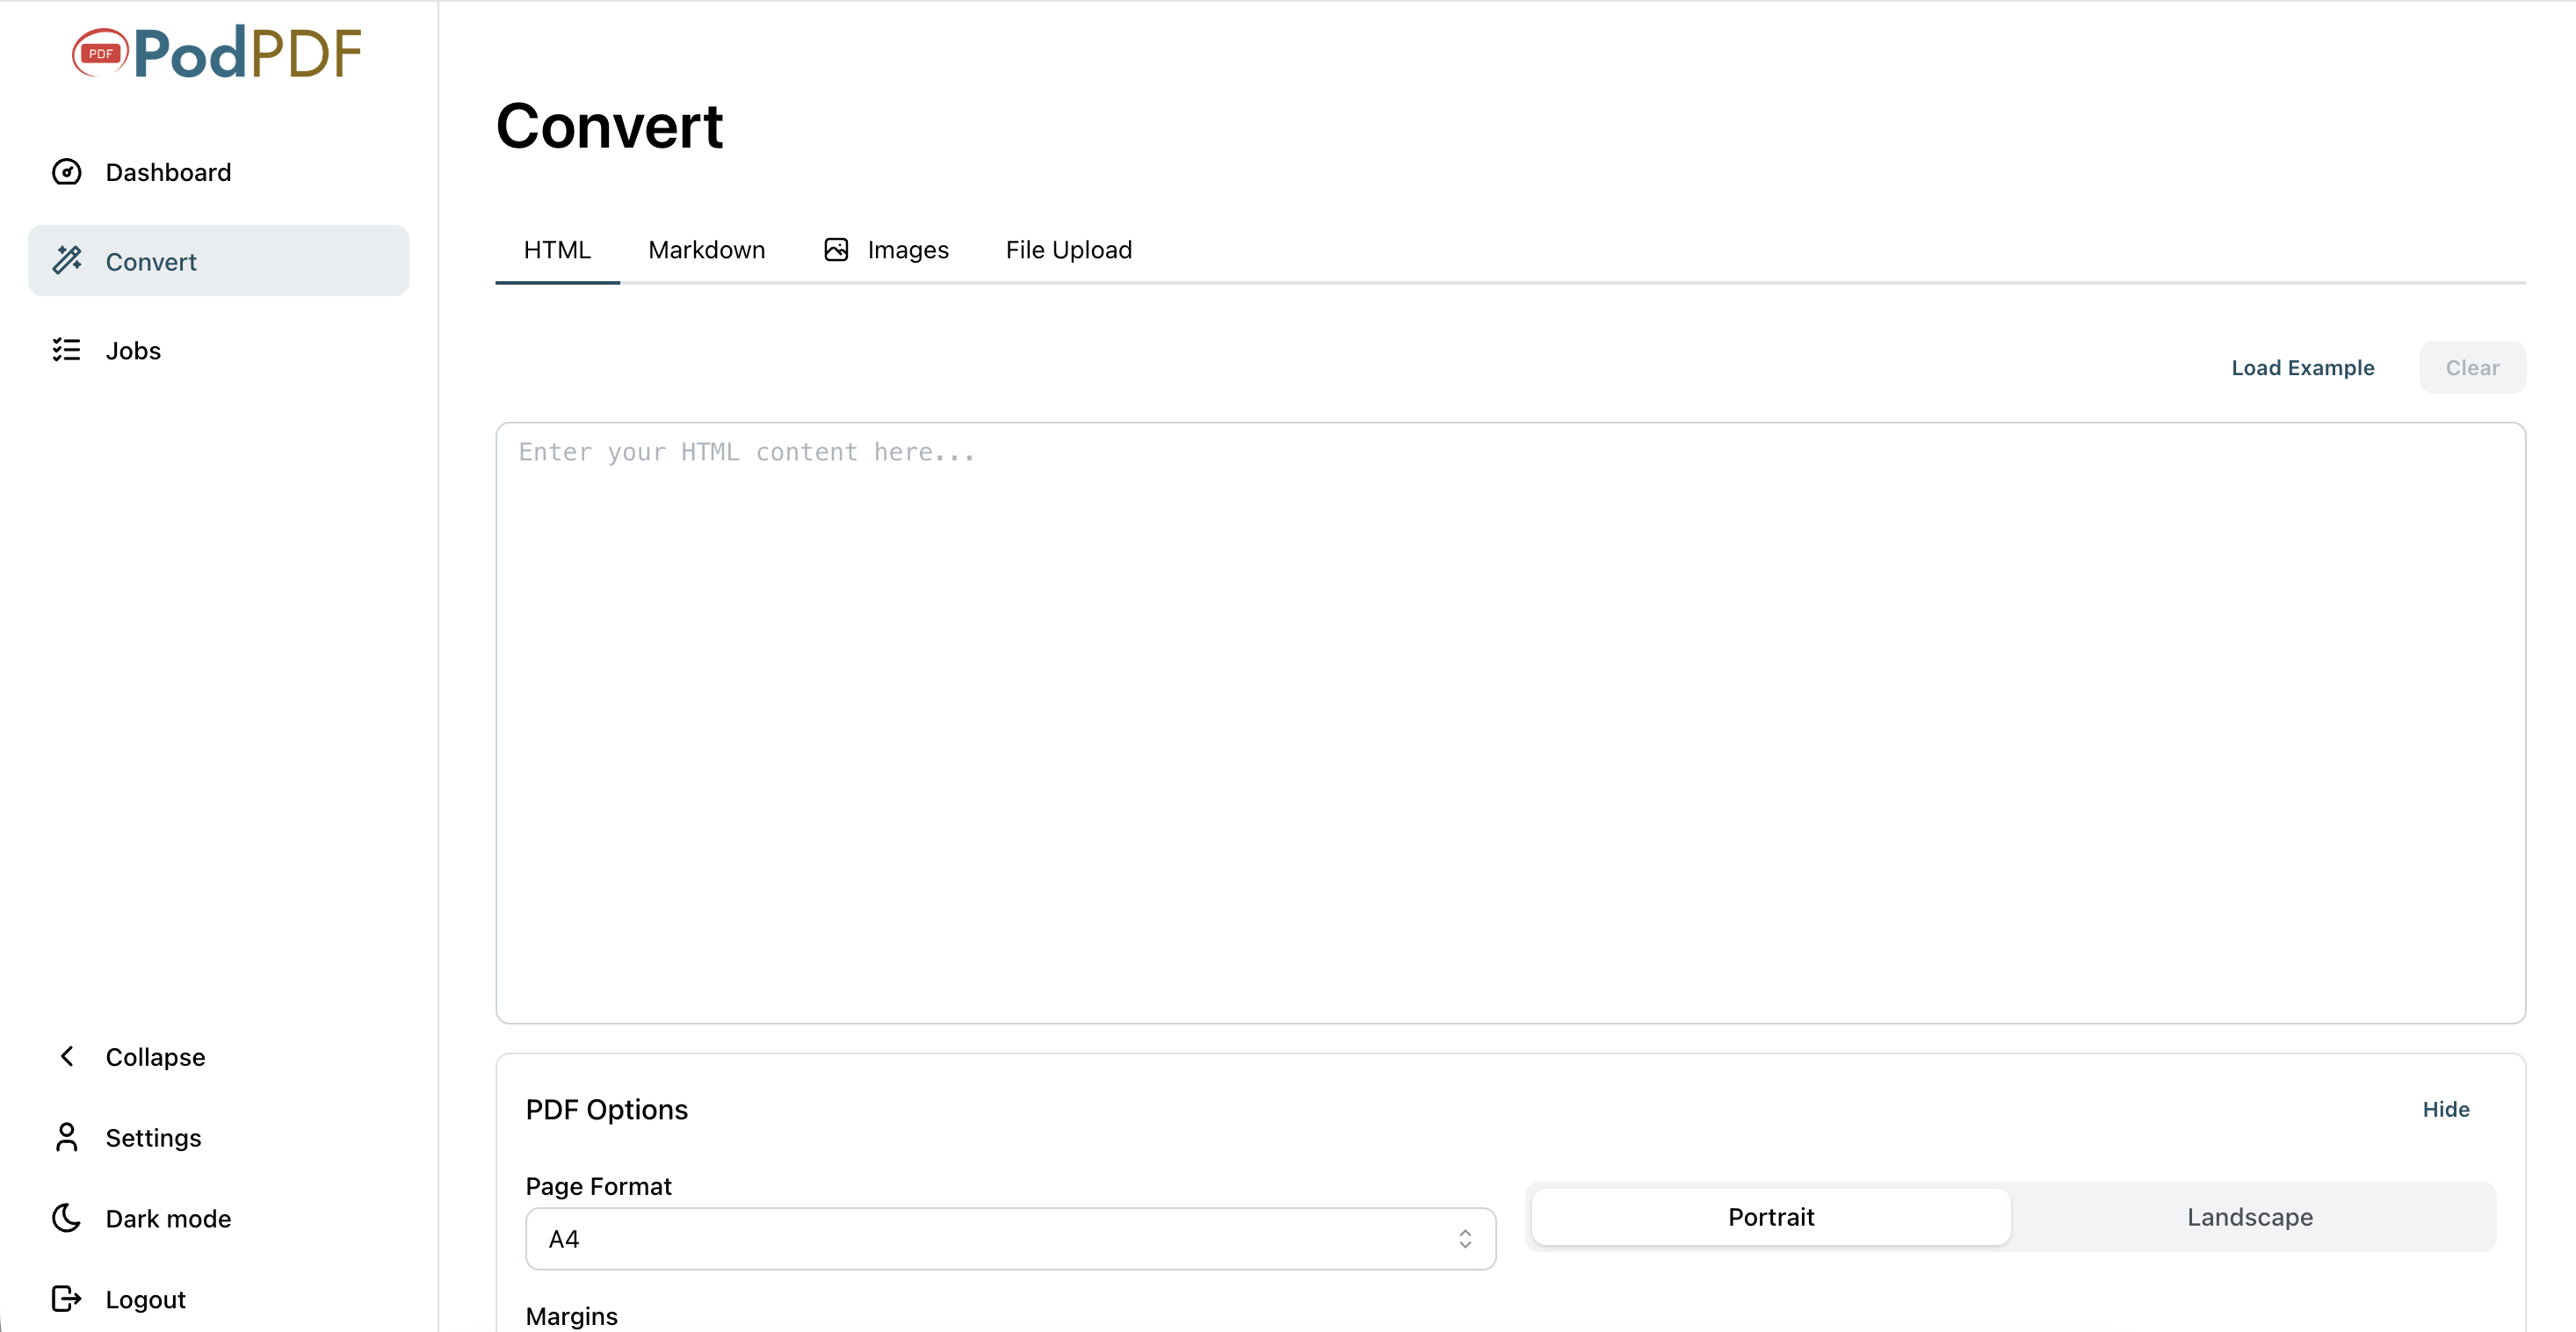
Task: Collapse the sidebar
Action: coord(156,1056)
